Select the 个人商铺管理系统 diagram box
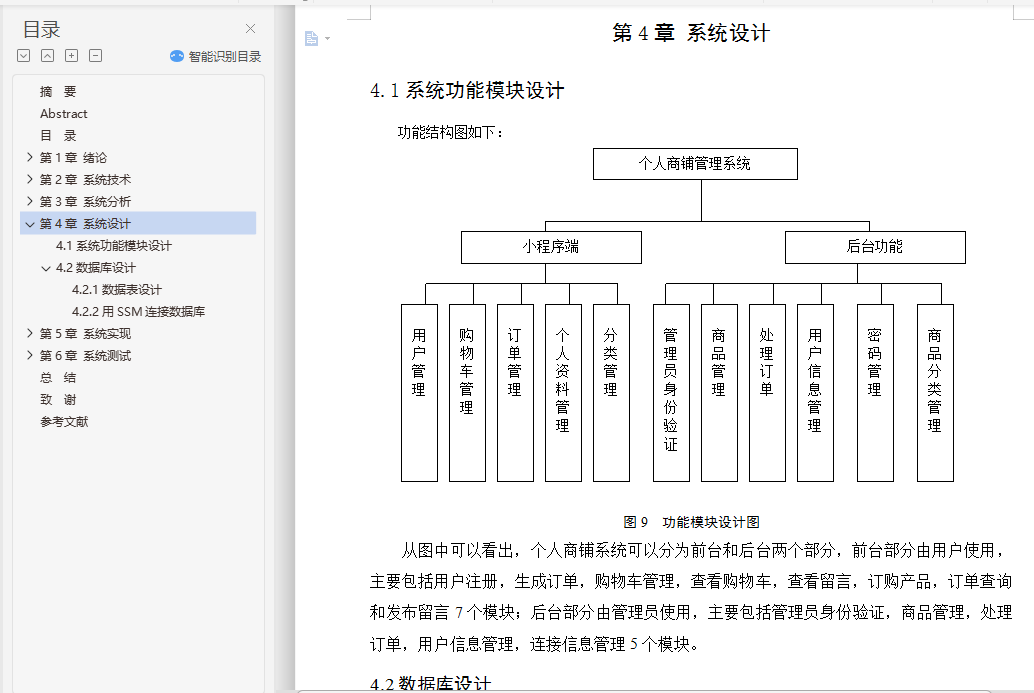This screenshot has height=693, width=1034. 695,164
